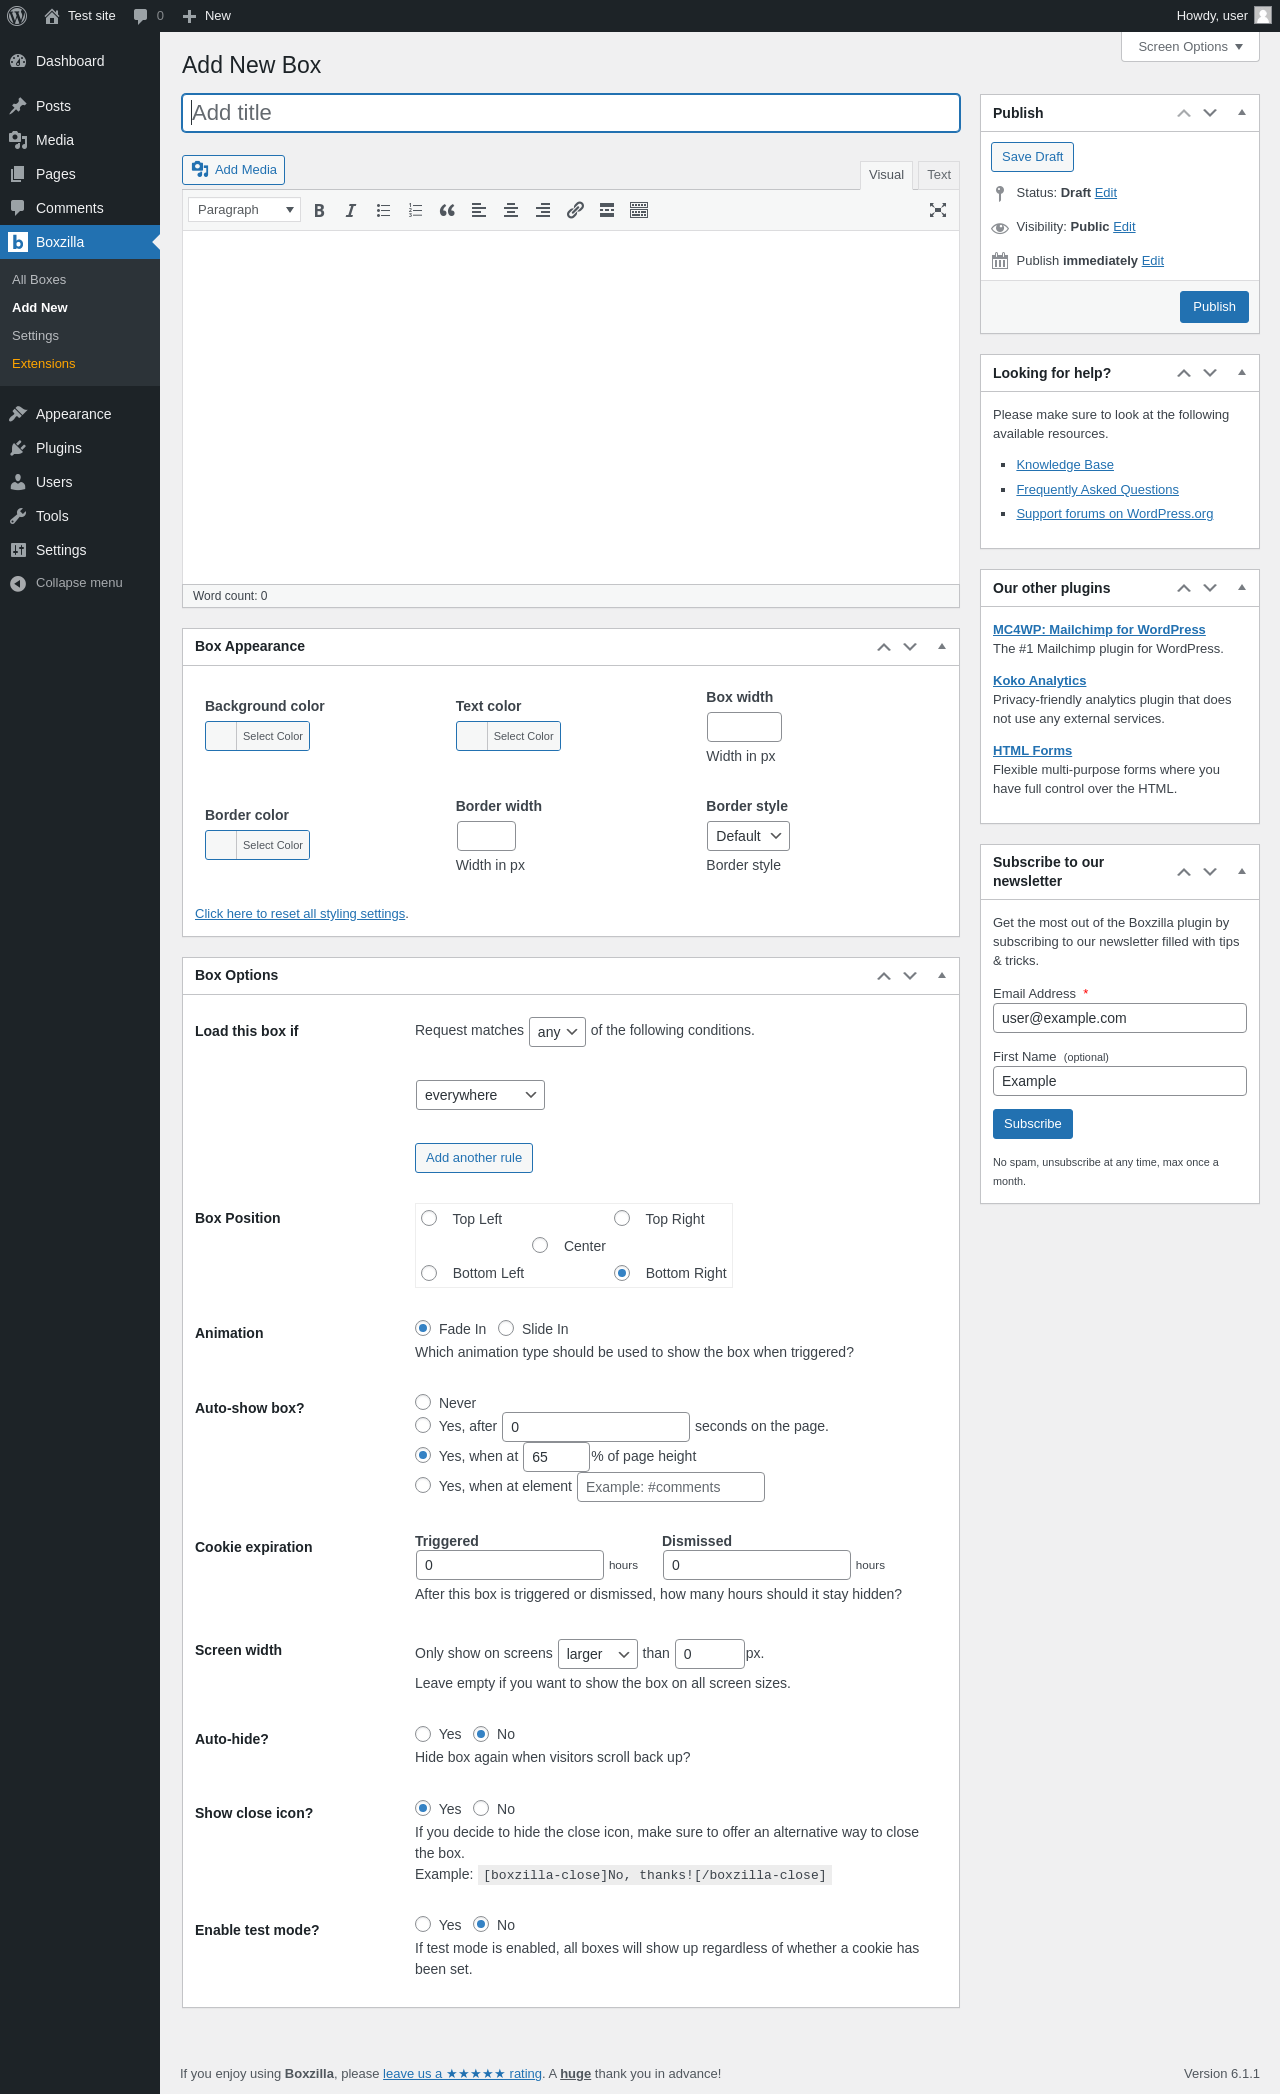This screenshot has height=2094, width=1280.
Task: Insert Read More tag icon
Action: point(607,210)
